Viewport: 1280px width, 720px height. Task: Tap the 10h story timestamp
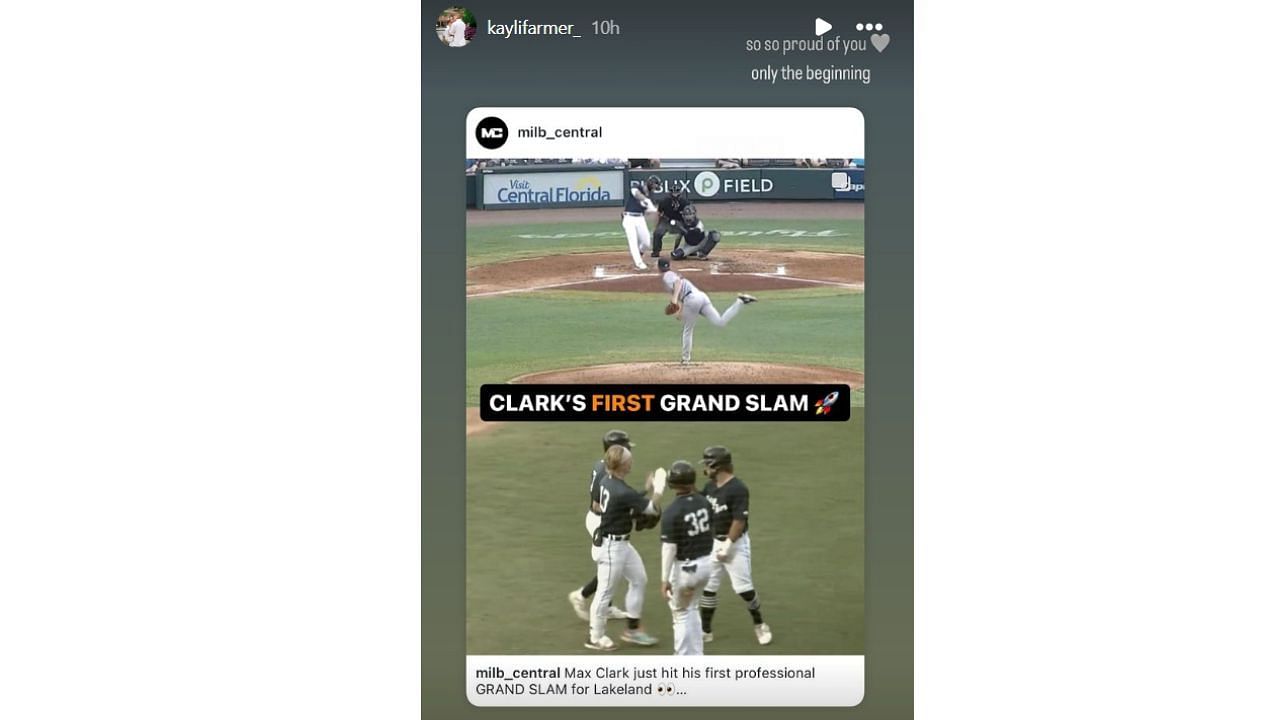[x=605, y=28]
